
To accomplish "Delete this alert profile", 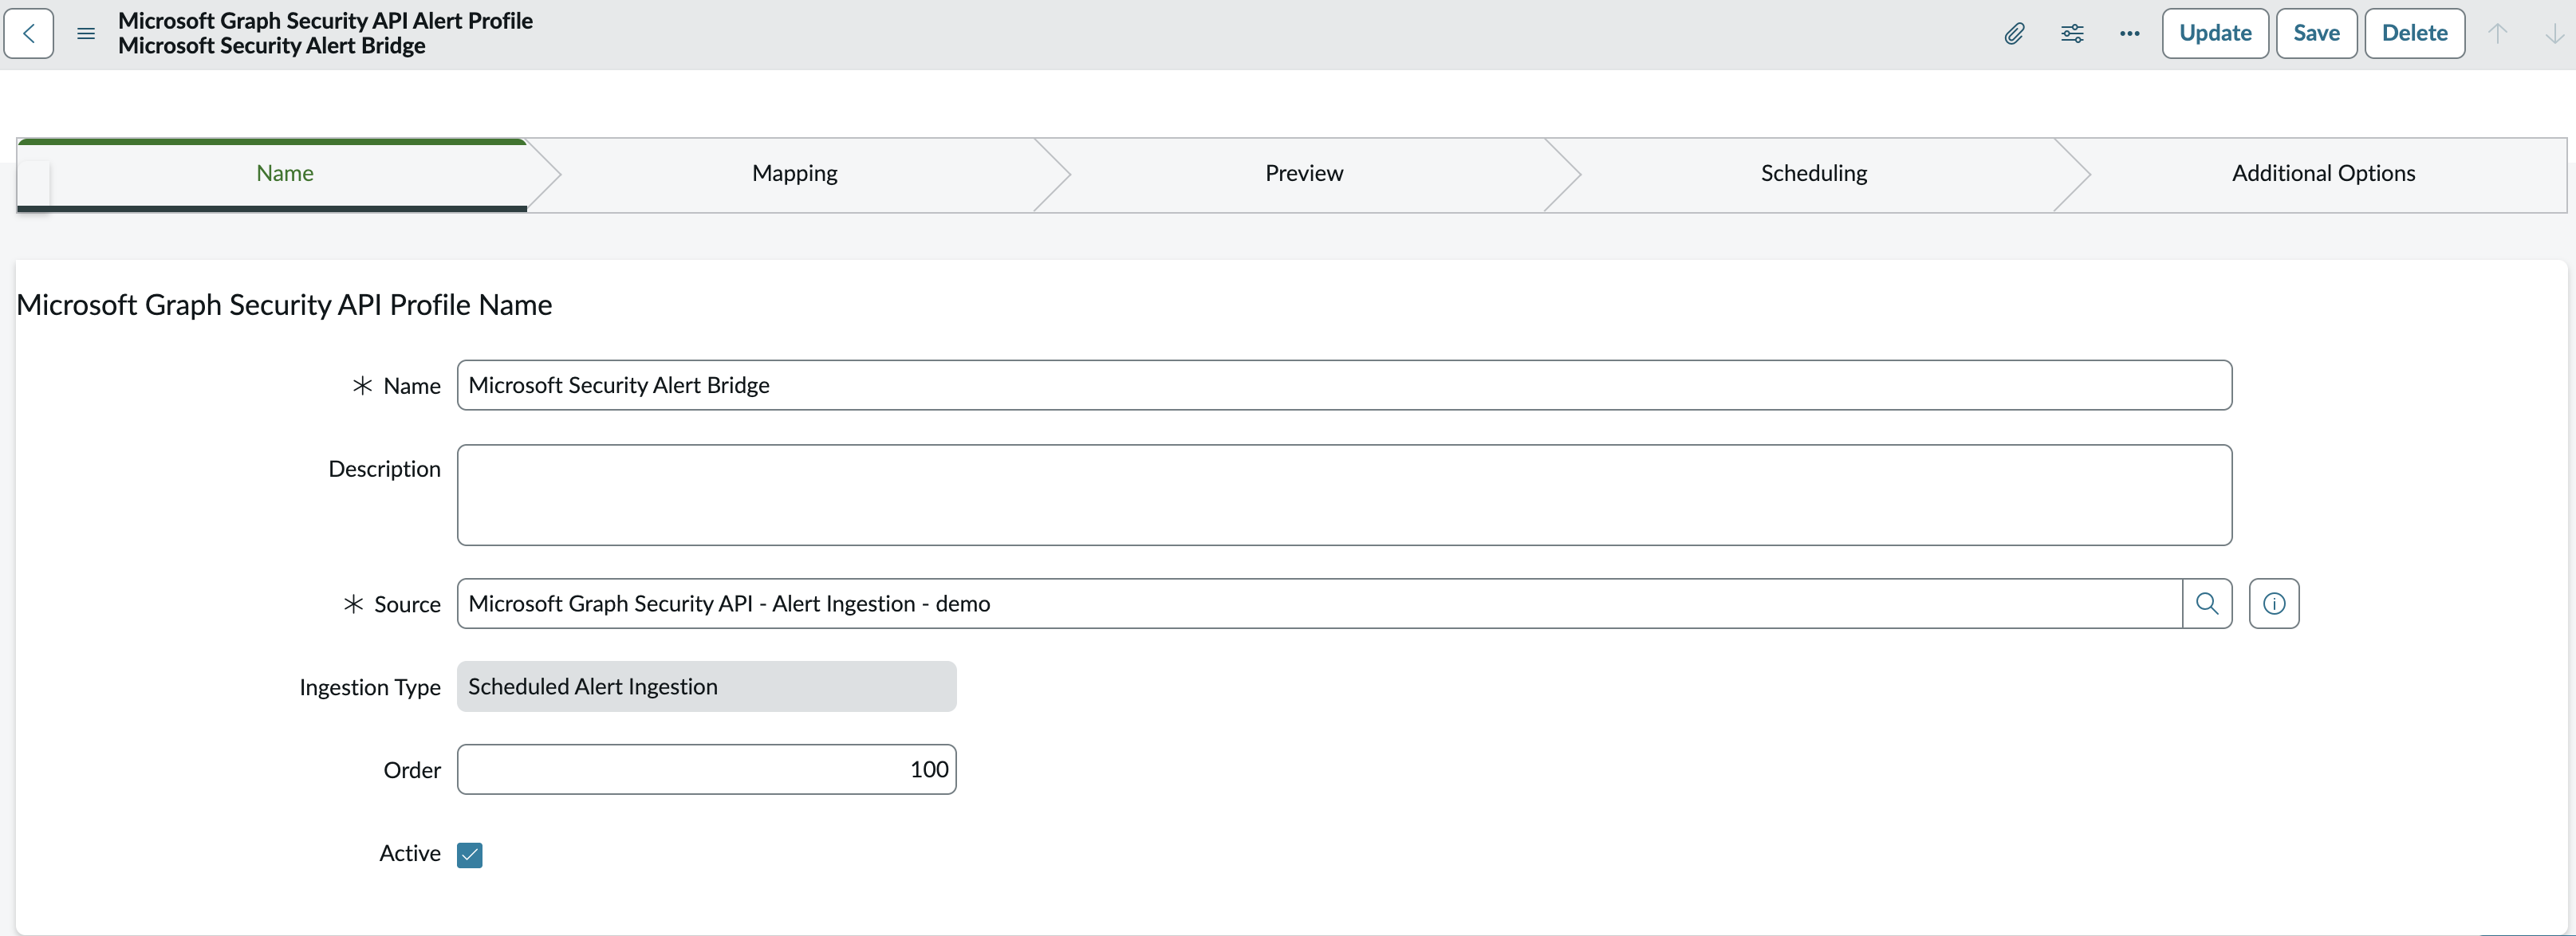I will point(2414,33).
